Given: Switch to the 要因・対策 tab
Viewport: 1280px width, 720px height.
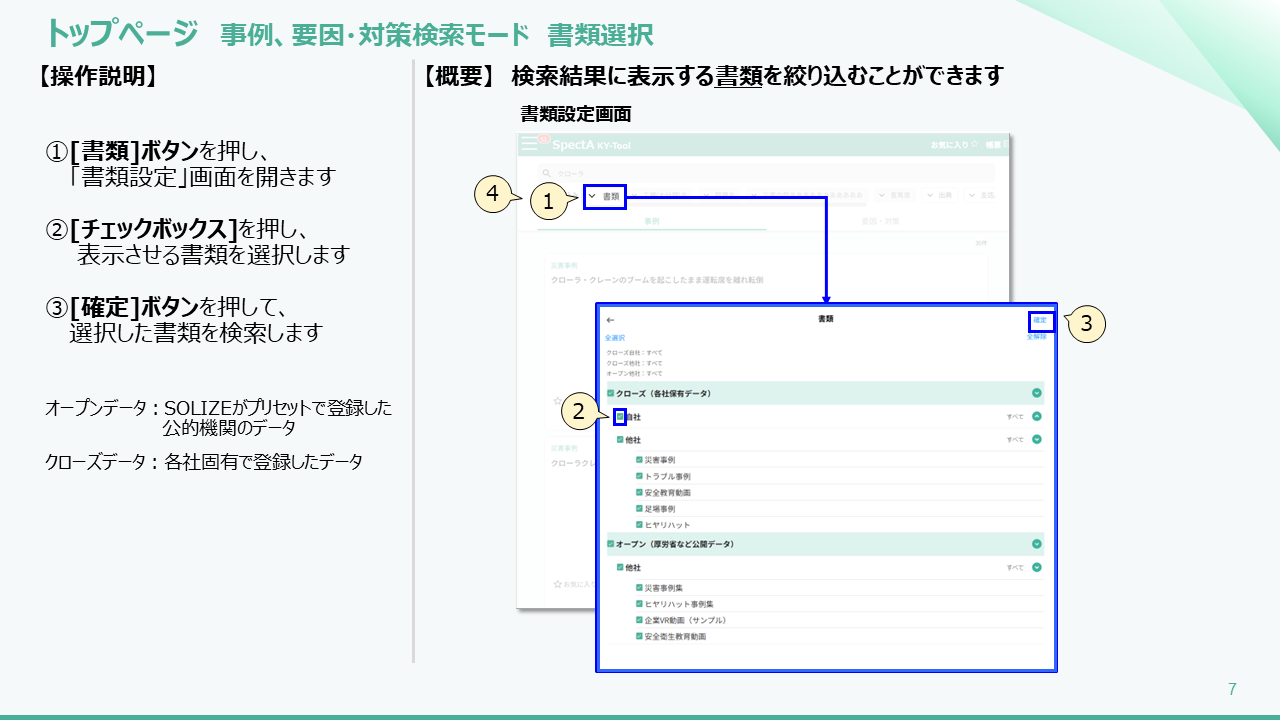Looking at the screenshot, I should tap(880, 220).
